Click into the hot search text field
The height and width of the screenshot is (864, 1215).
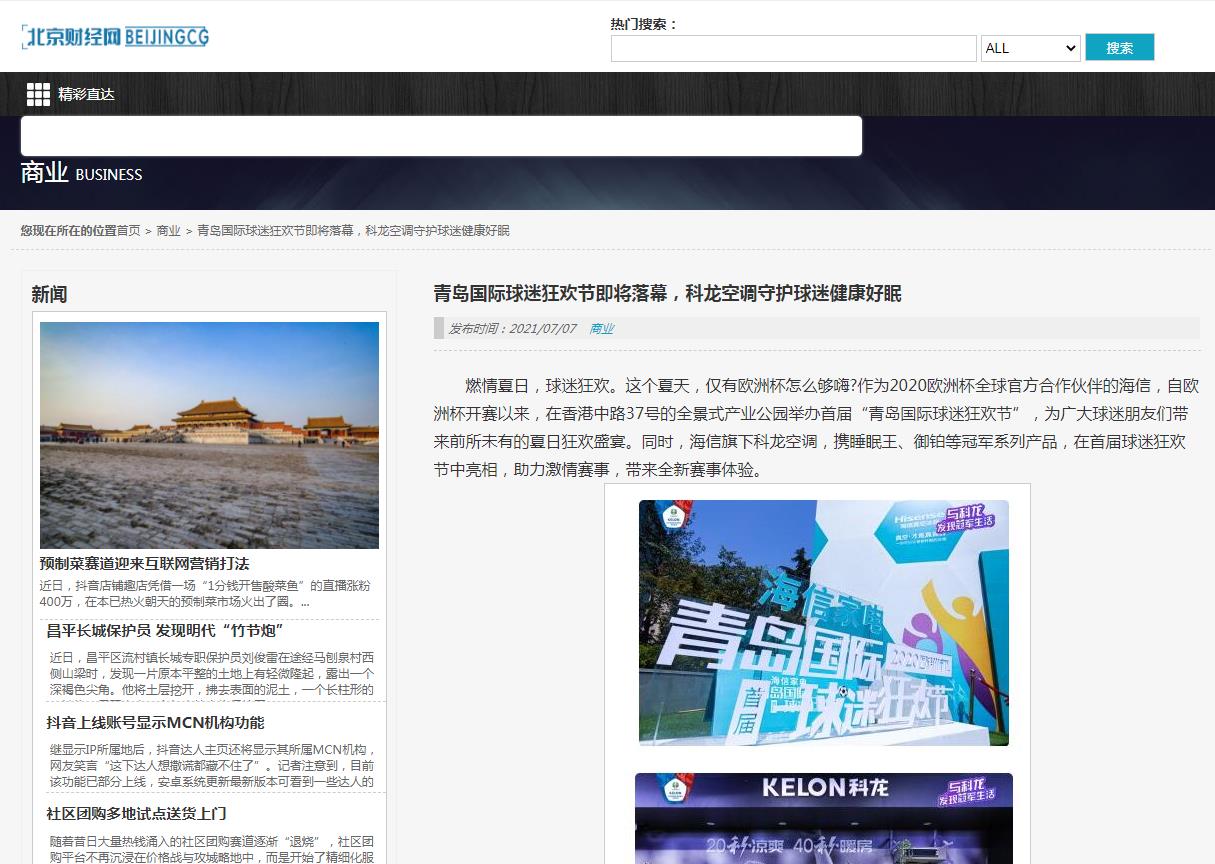(793, 48)
